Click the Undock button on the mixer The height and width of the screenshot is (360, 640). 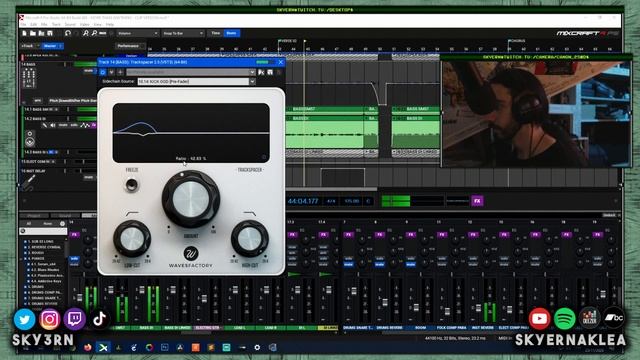pyautogui.click(x=609, y=215)
